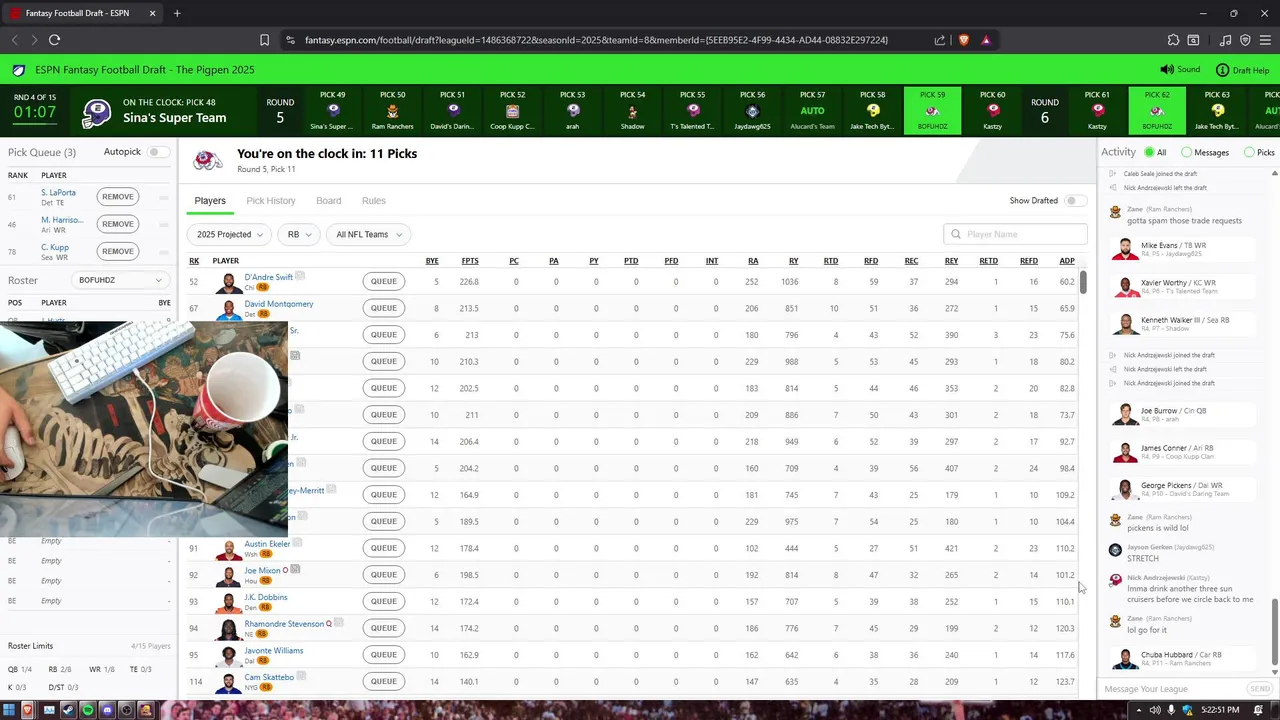
Task: Click the player news icon beside D'Andre Swift
Action: (x=300, y=277)
